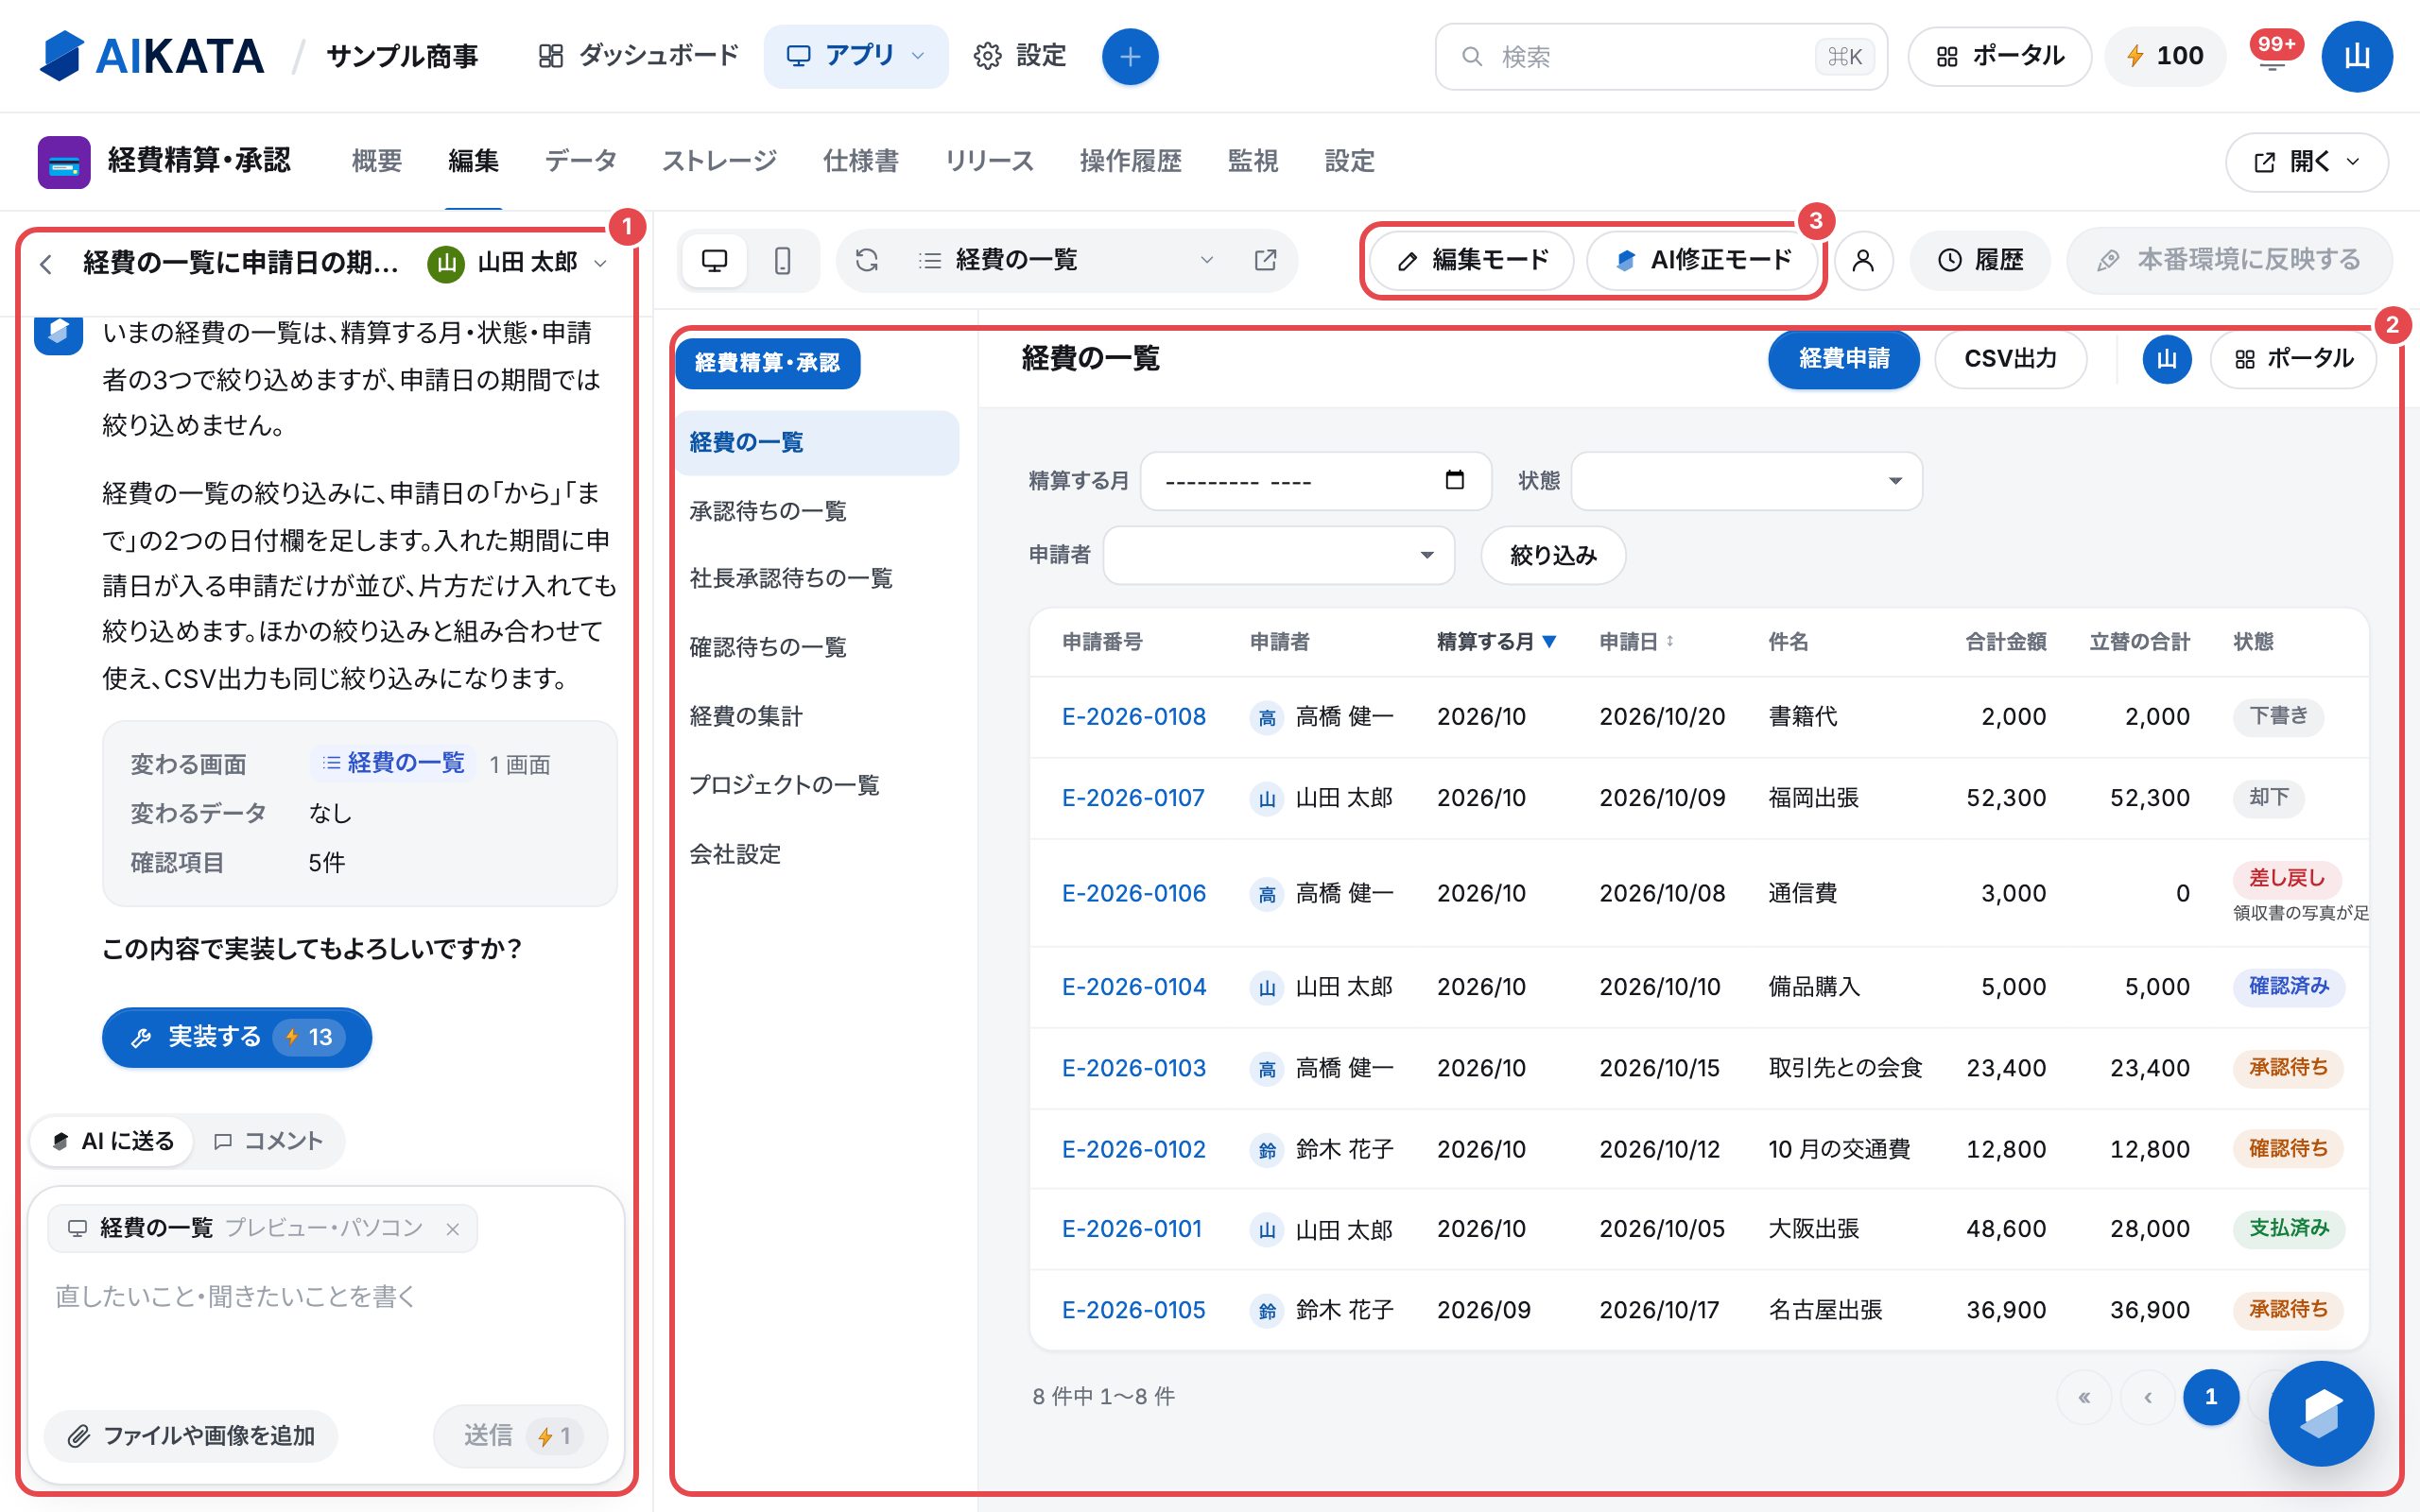Reload the preview with refresh icon
Screen dimensions: 2420x1512
867,261
